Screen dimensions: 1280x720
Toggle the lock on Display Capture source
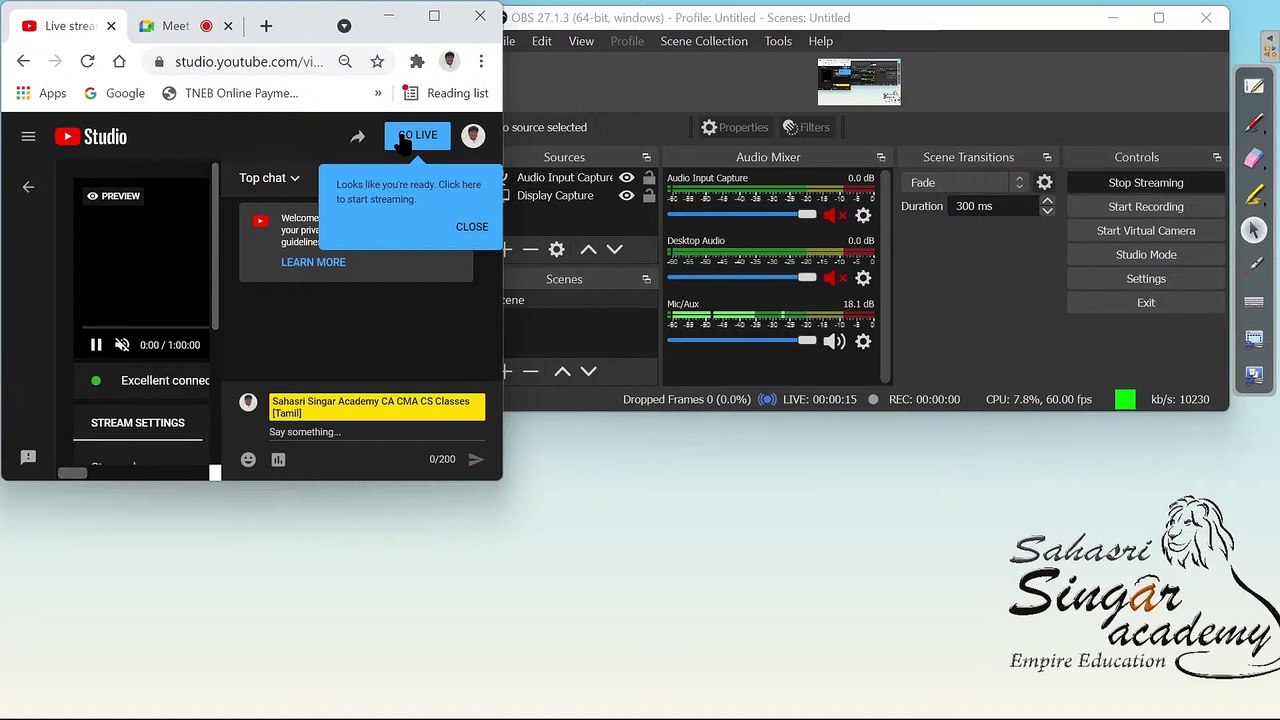(649, 196)
